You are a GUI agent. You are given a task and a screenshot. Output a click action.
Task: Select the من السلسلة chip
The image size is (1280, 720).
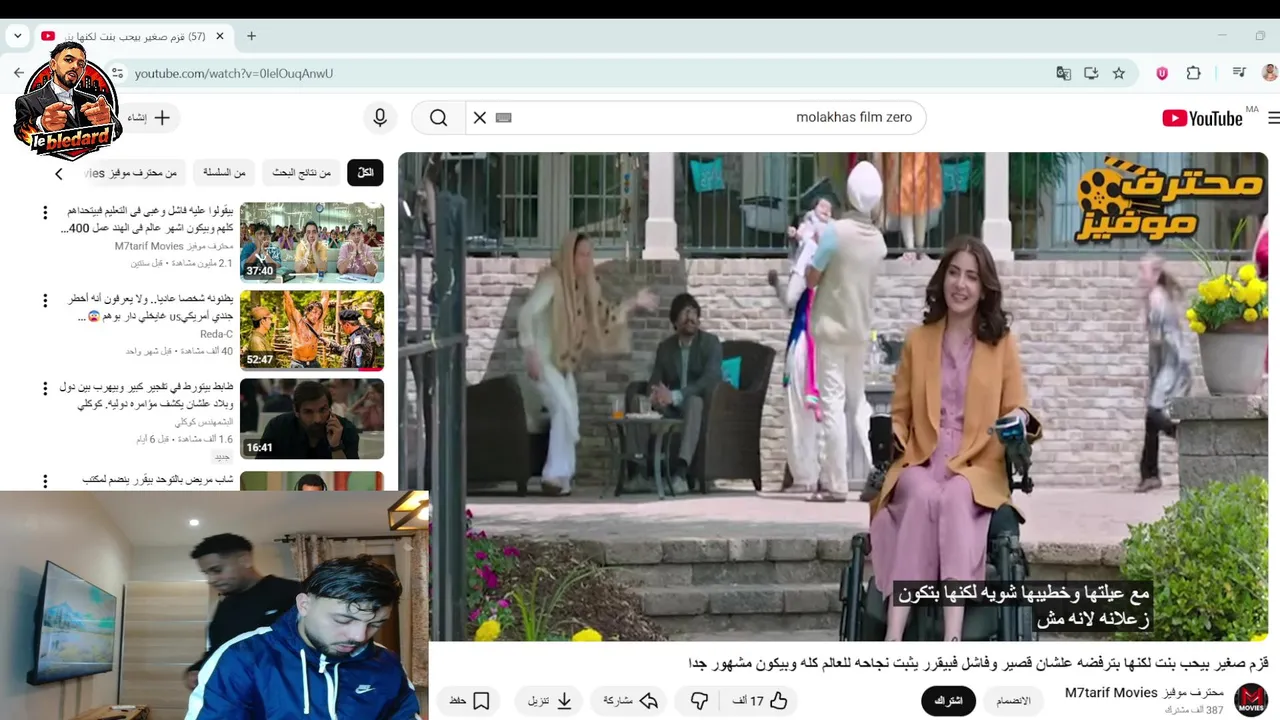[225, 173]
